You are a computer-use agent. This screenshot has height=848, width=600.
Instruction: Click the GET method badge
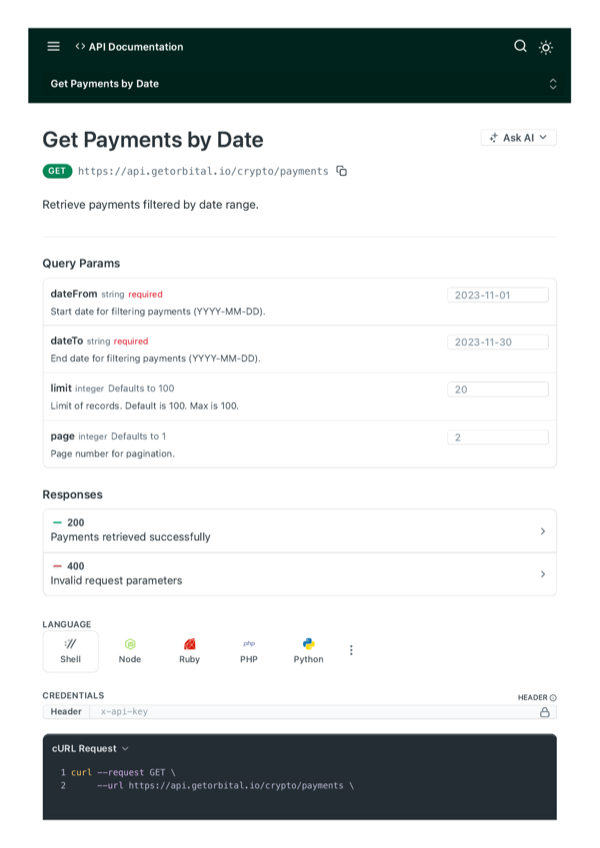point(57,171)
